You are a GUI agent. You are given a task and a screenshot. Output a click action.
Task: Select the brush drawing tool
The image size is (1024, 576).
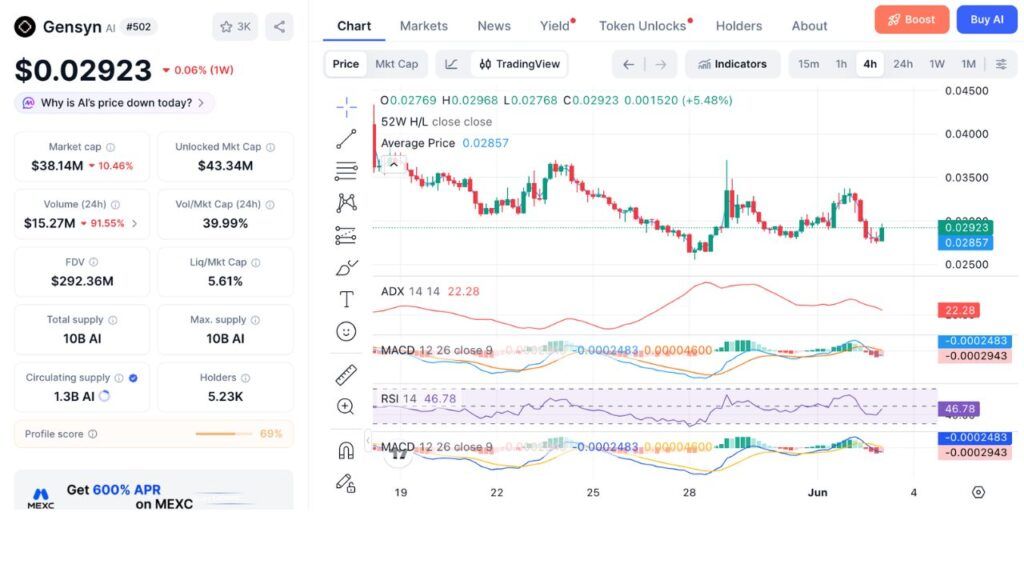346,267
